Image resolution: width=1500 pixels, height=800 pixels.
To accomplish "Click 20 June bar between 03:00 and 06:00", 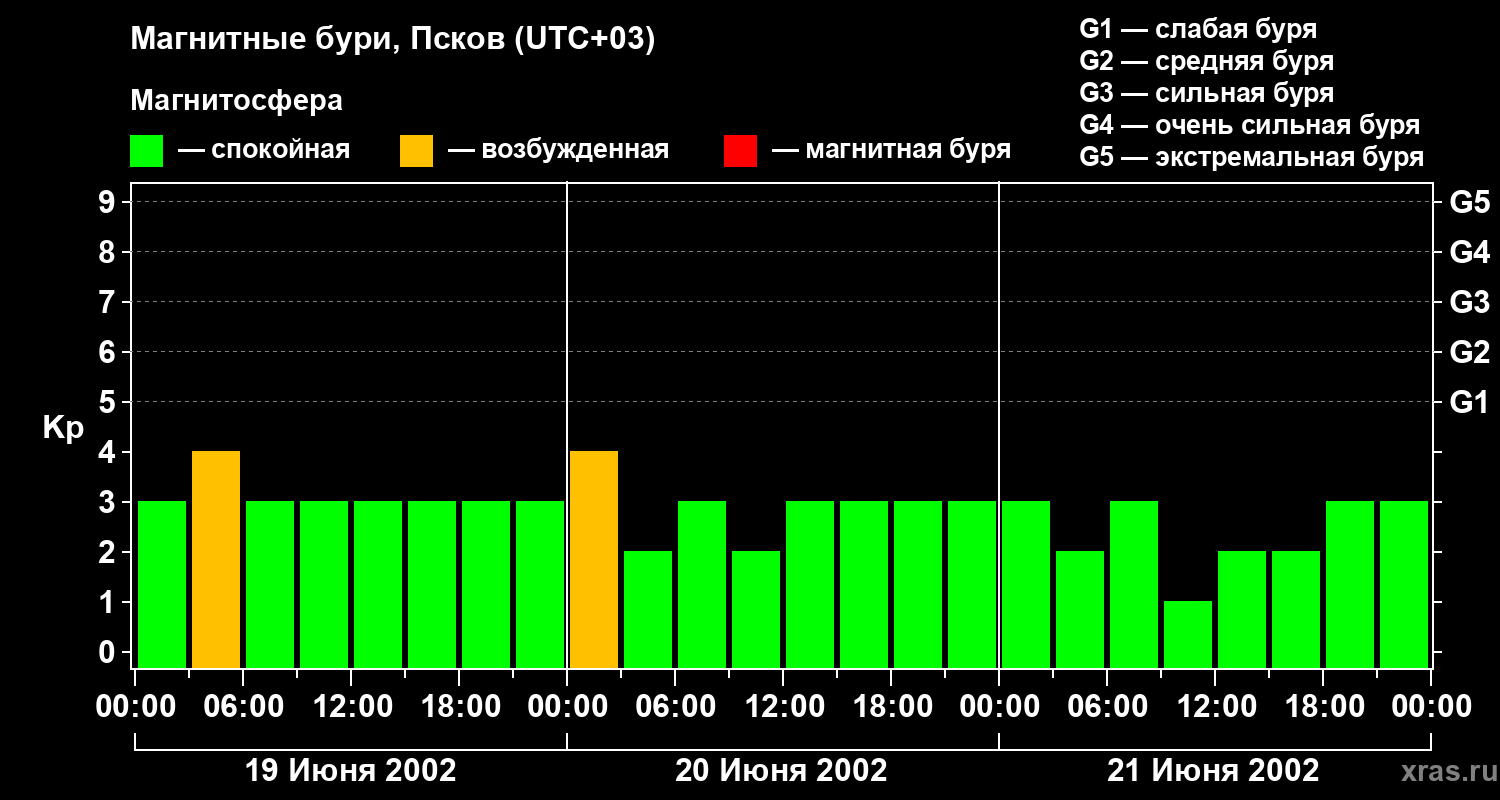I will coord(648,610).
